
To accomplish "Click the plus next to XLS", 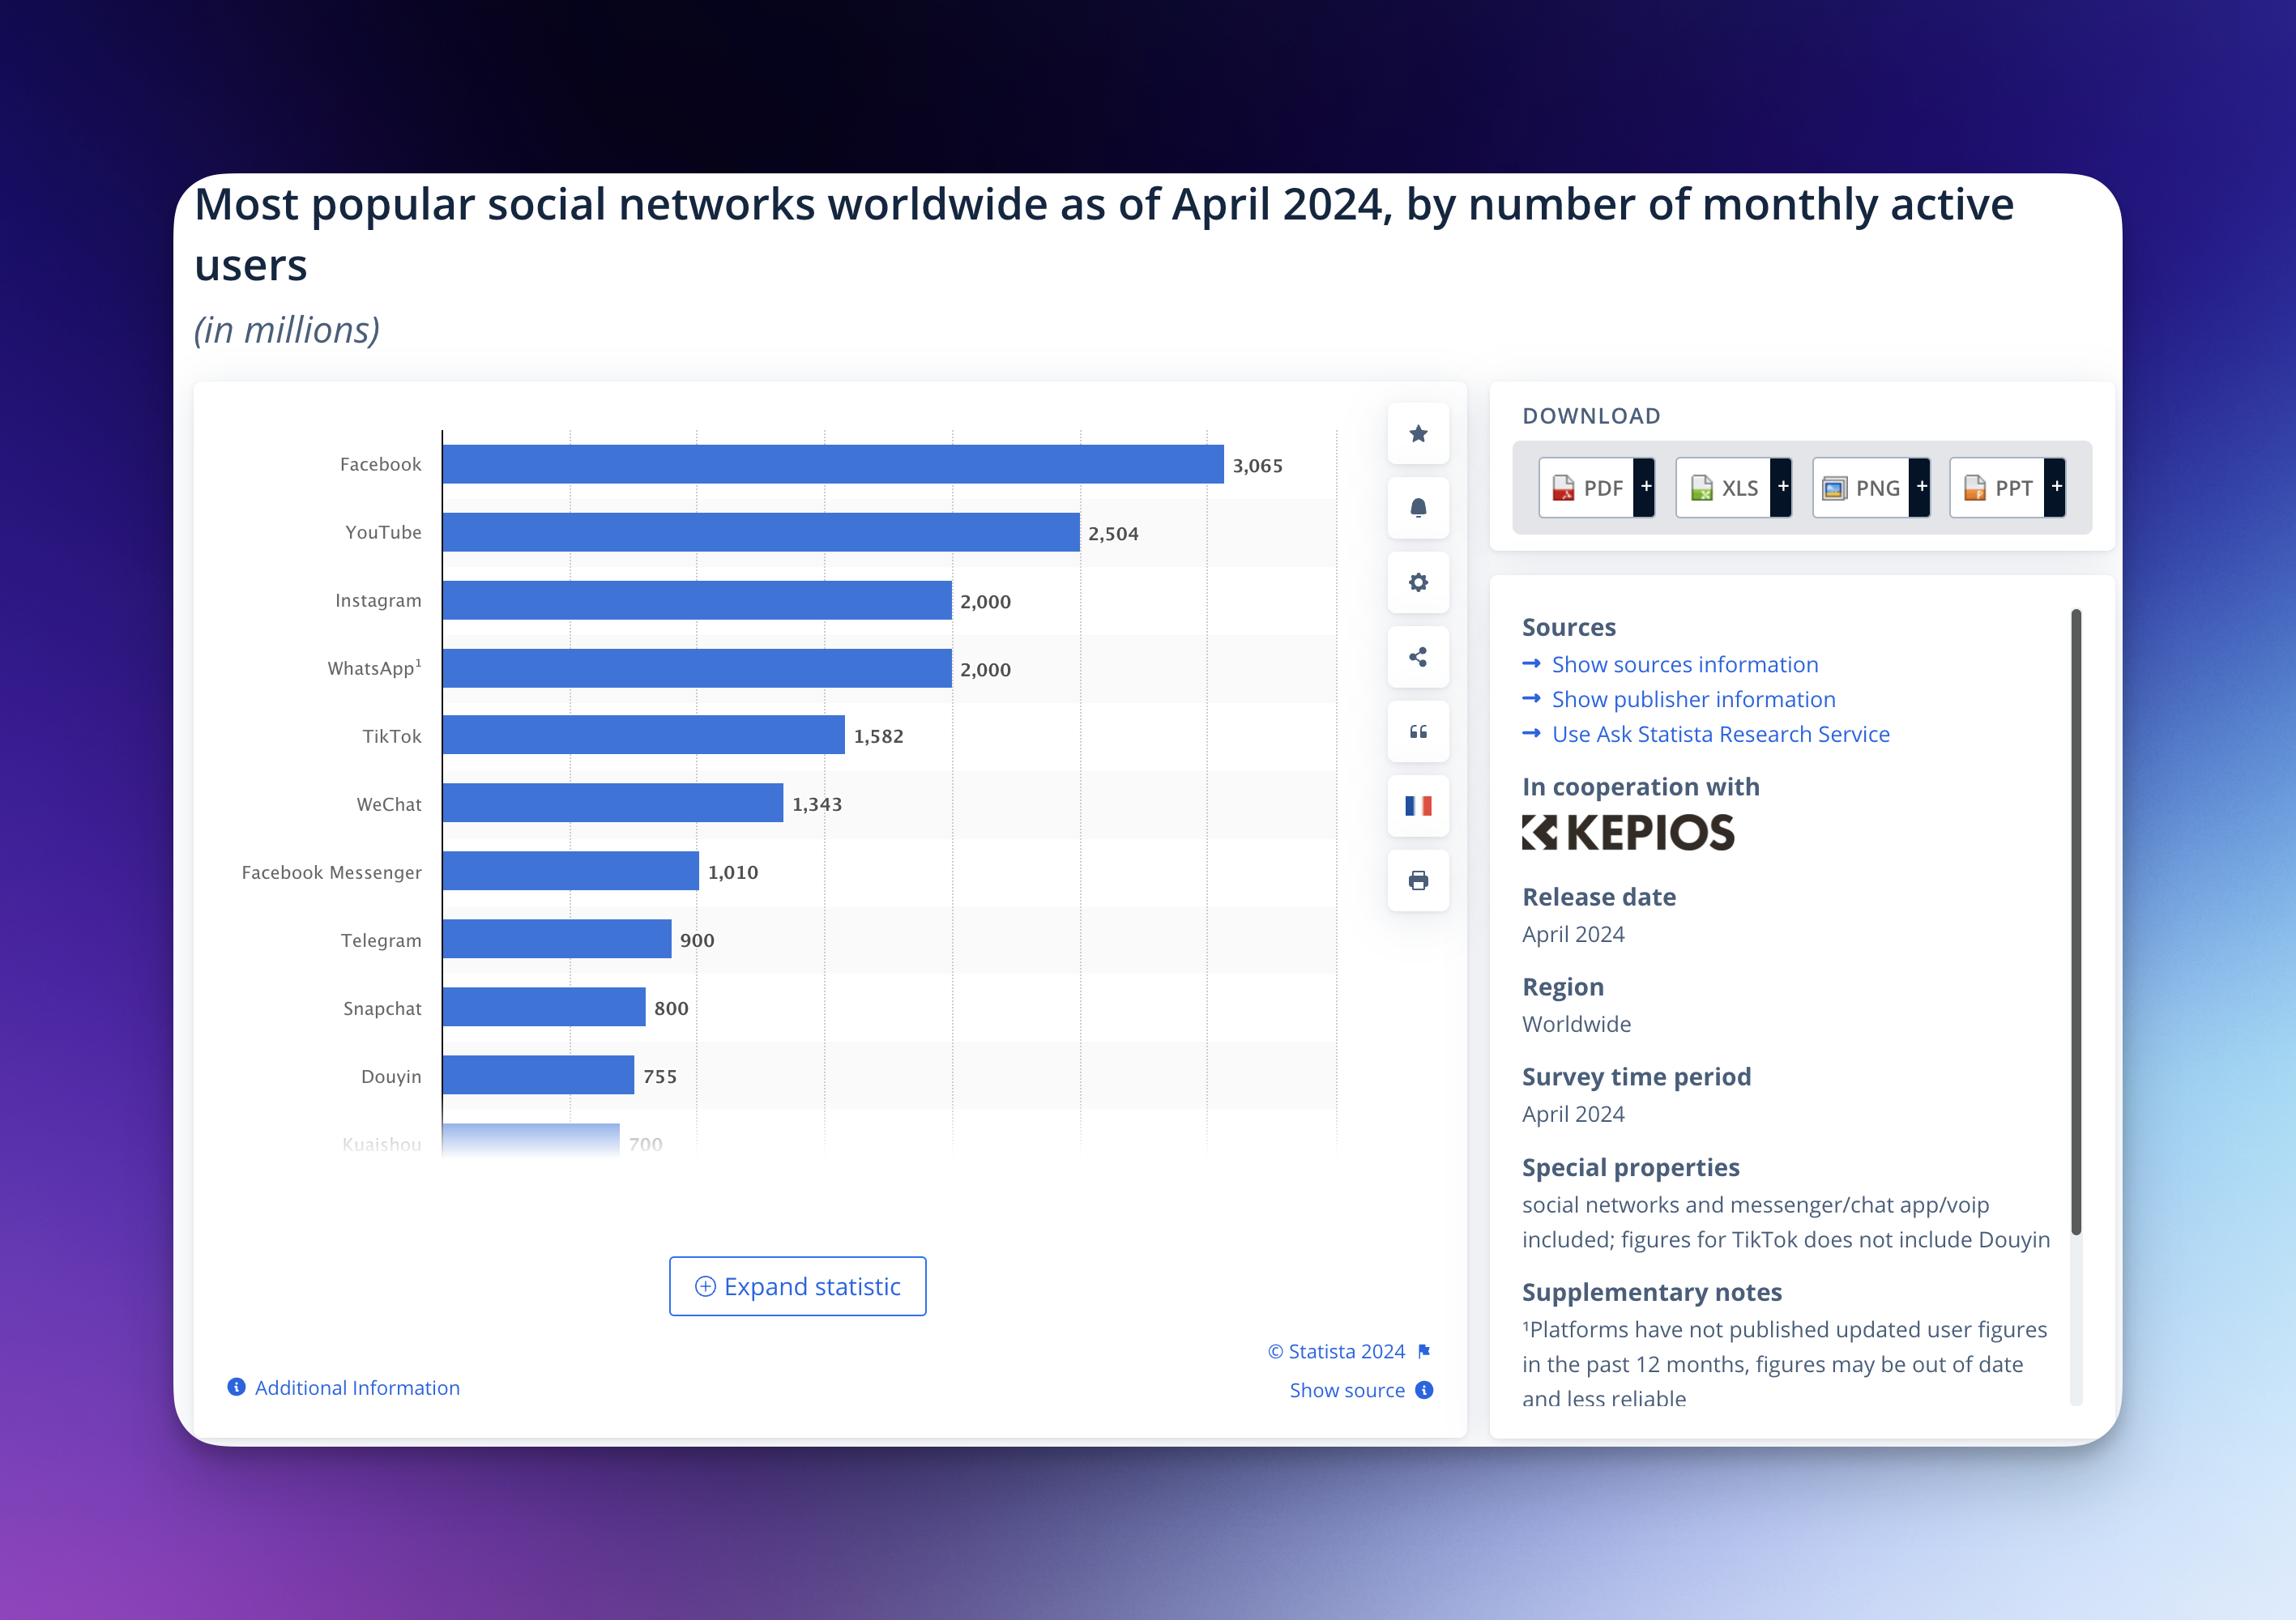I will [x=1782, y=488].
